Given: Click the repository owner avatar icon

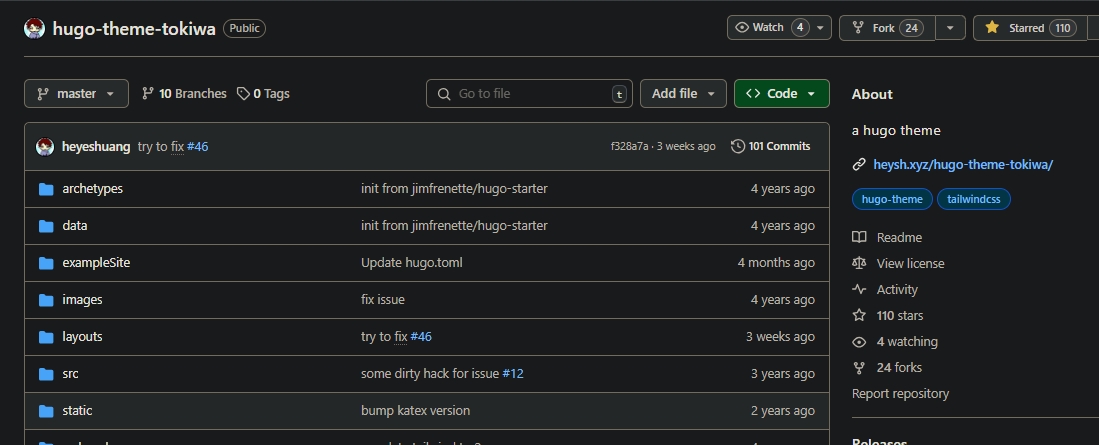Looking at the screenshot, I should click(34, 28).
